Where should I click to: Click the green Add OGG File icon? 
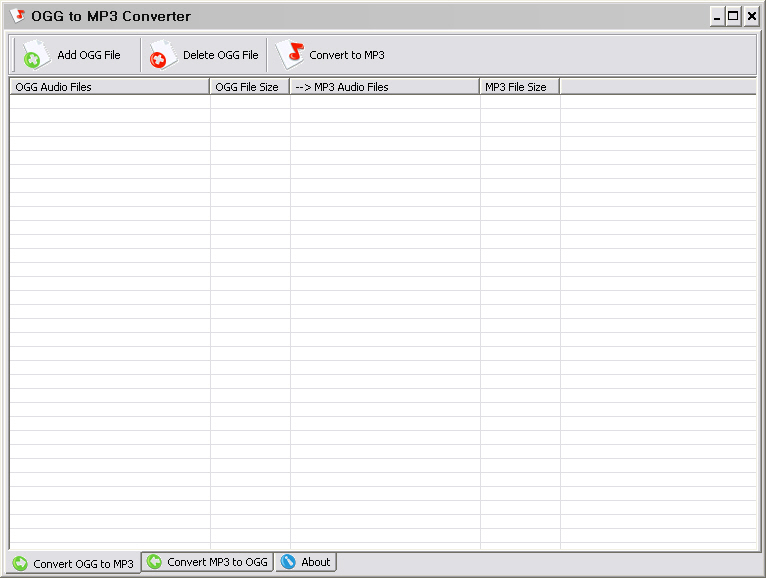[x=35, y=56]
